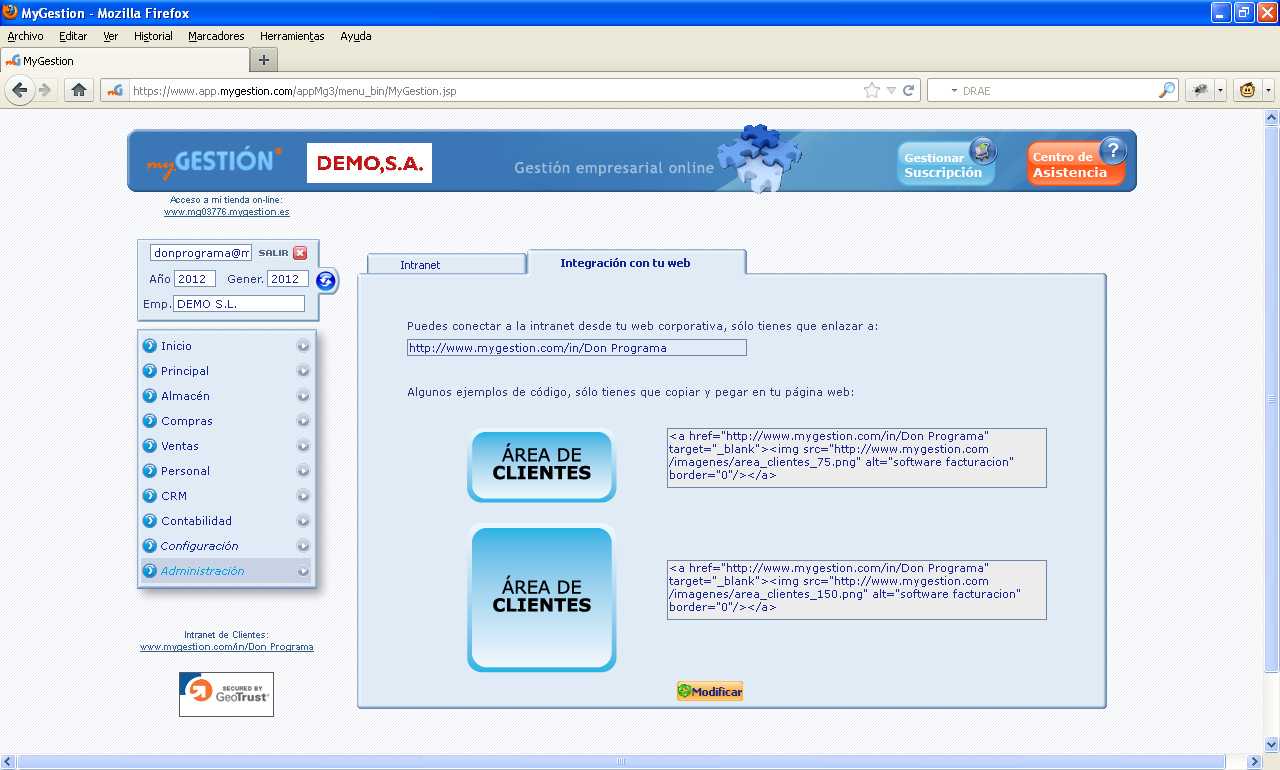Select the Ventas menu item
The width and height of the screenshot is (1280, 770).
coord(180,446)
